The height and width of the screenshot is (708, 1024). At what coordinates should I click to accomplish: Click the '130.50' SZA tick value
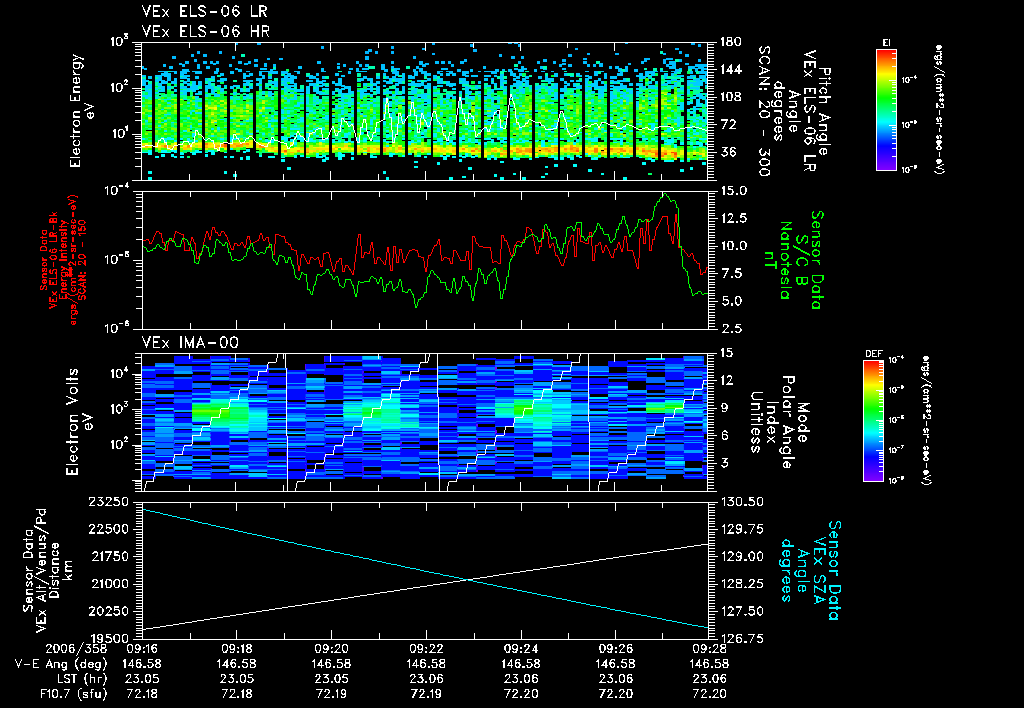point(743,502)
